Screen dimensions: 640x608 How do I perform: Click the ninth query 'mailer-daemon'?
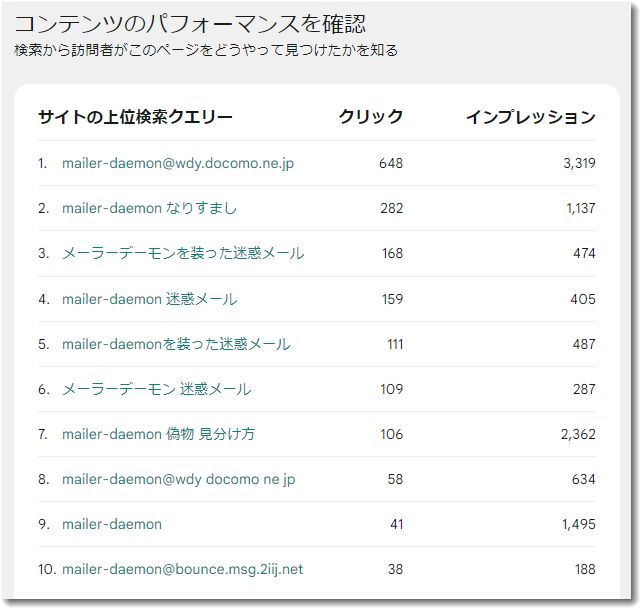click(111, 524)
